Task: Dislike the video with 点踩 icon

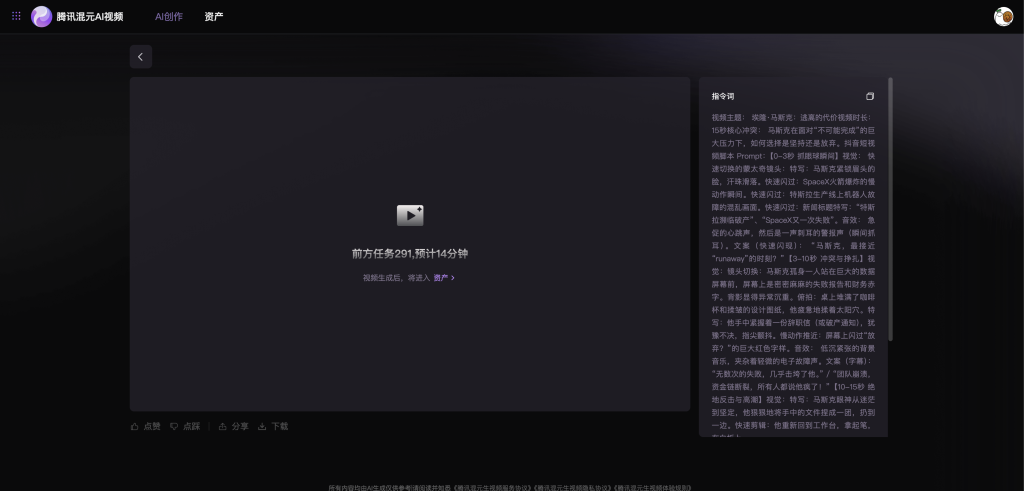Action: (x=185, y=426)
